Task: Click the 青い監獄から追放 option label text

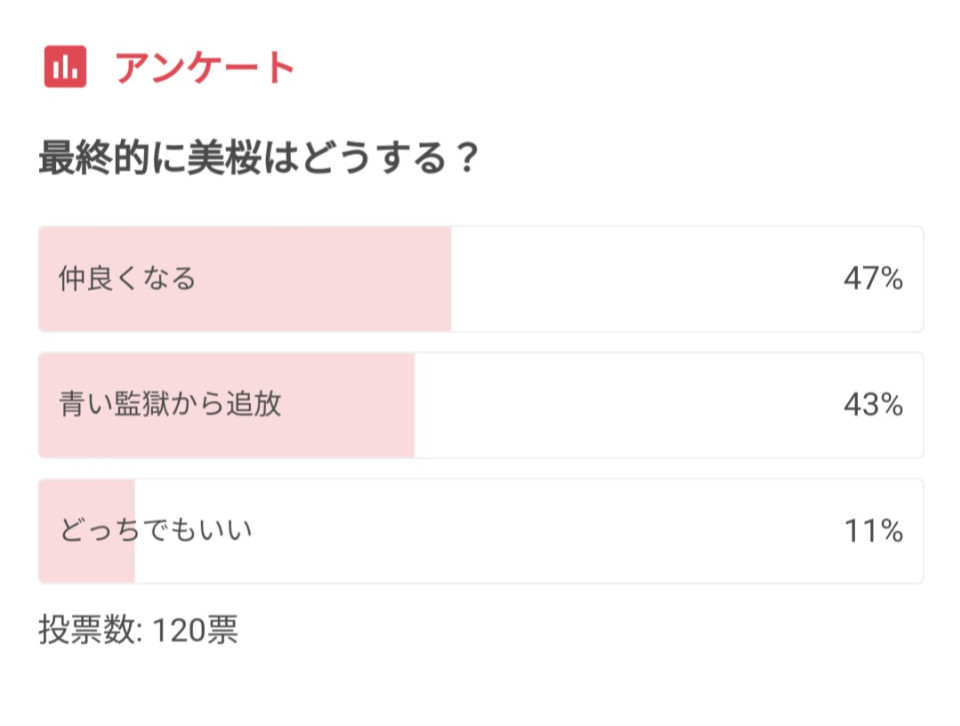Action: pyautogui.click(x=170, y=405)
